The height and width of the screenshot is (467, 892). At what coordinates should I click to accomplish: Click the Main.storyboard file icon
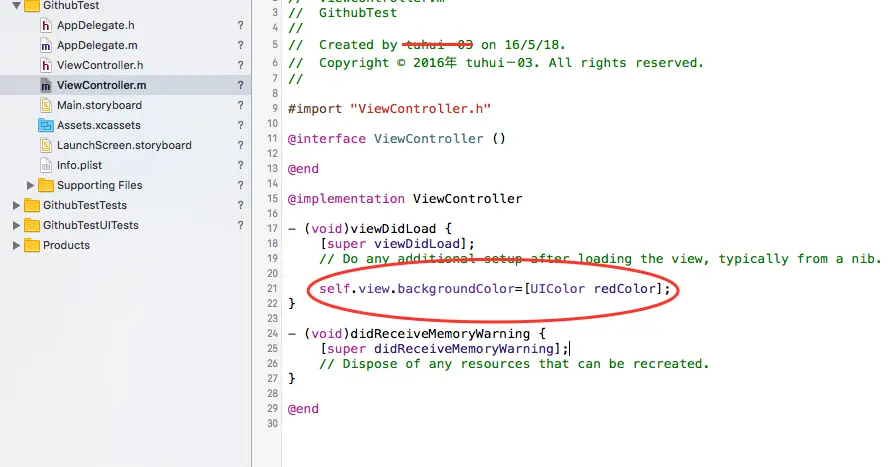pyautogui.click(x=46, y=105)
